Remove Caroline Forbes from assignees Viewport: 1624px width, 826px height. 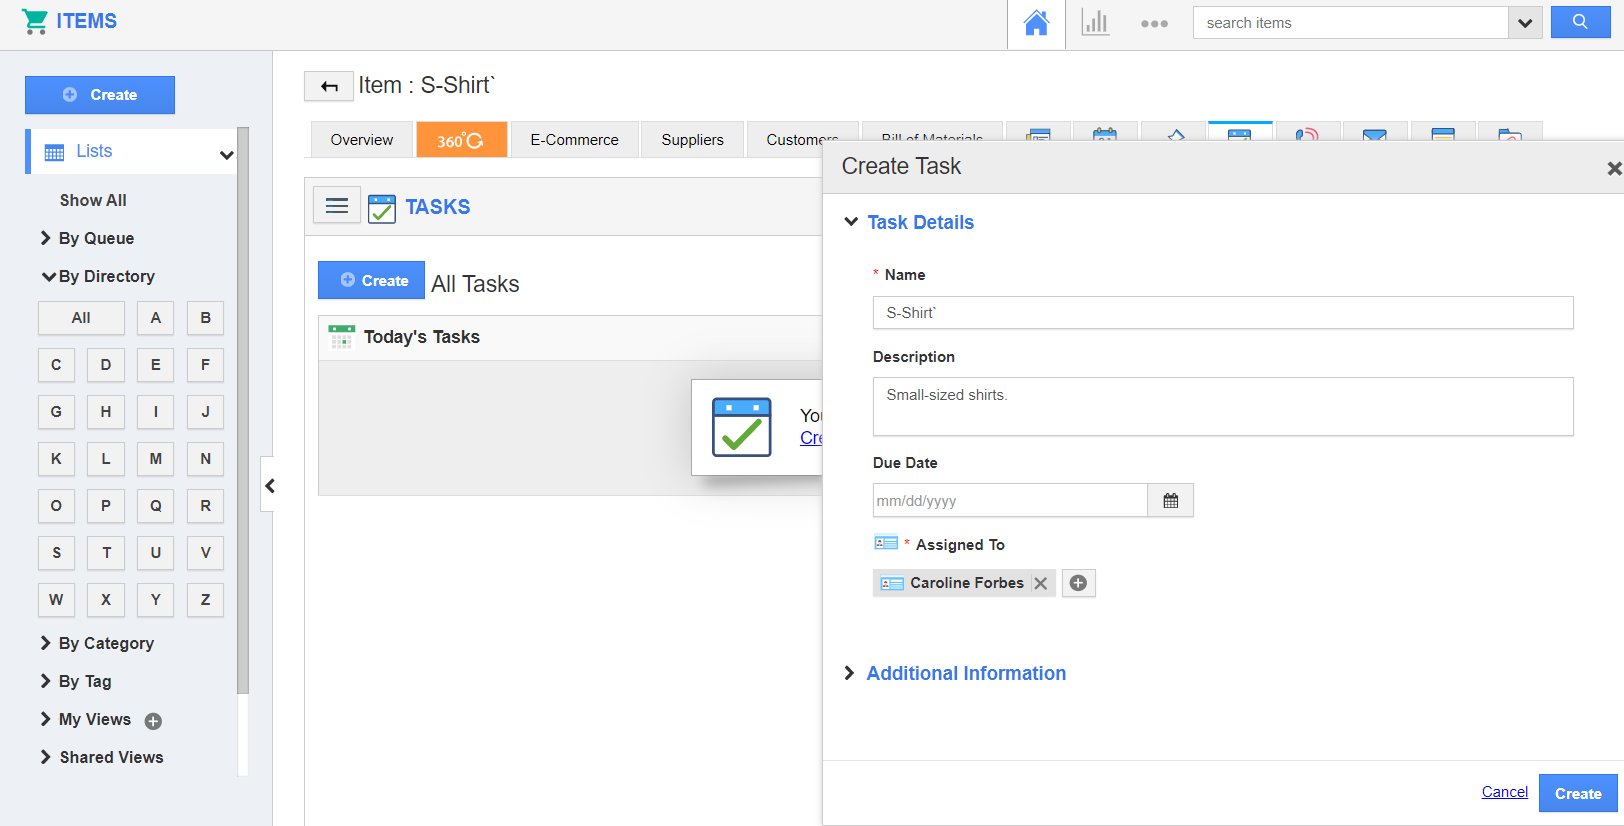tap(1041, 583)
